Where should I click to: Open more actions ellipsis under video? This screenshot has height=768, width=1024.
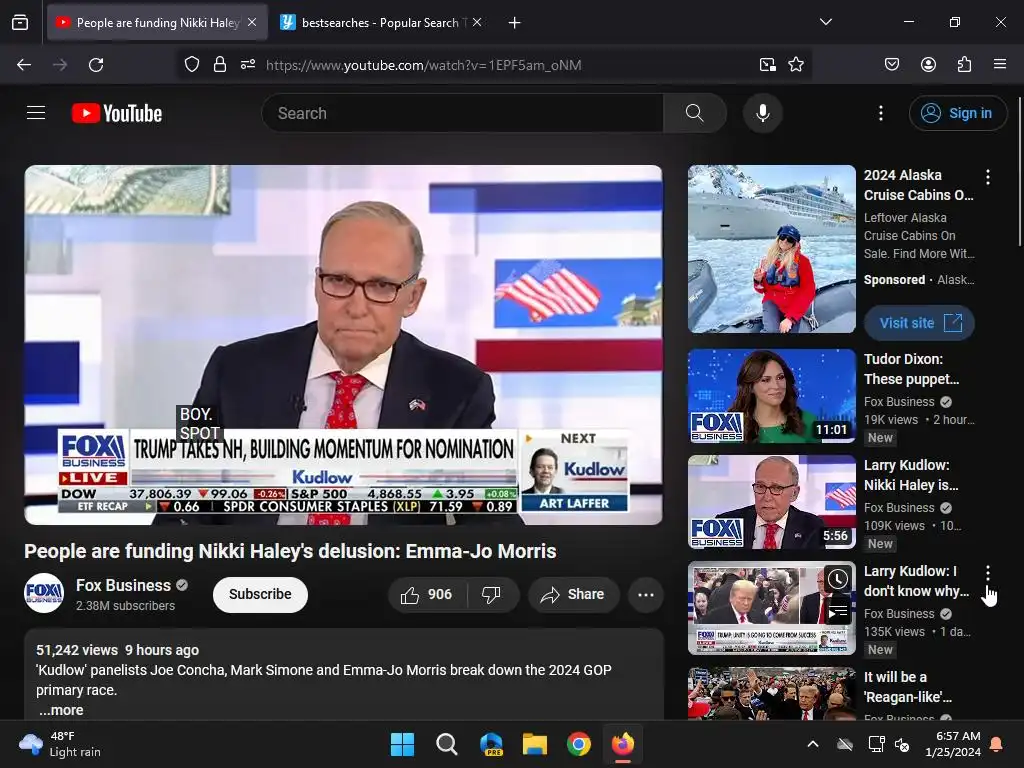(x=646, y=594)
